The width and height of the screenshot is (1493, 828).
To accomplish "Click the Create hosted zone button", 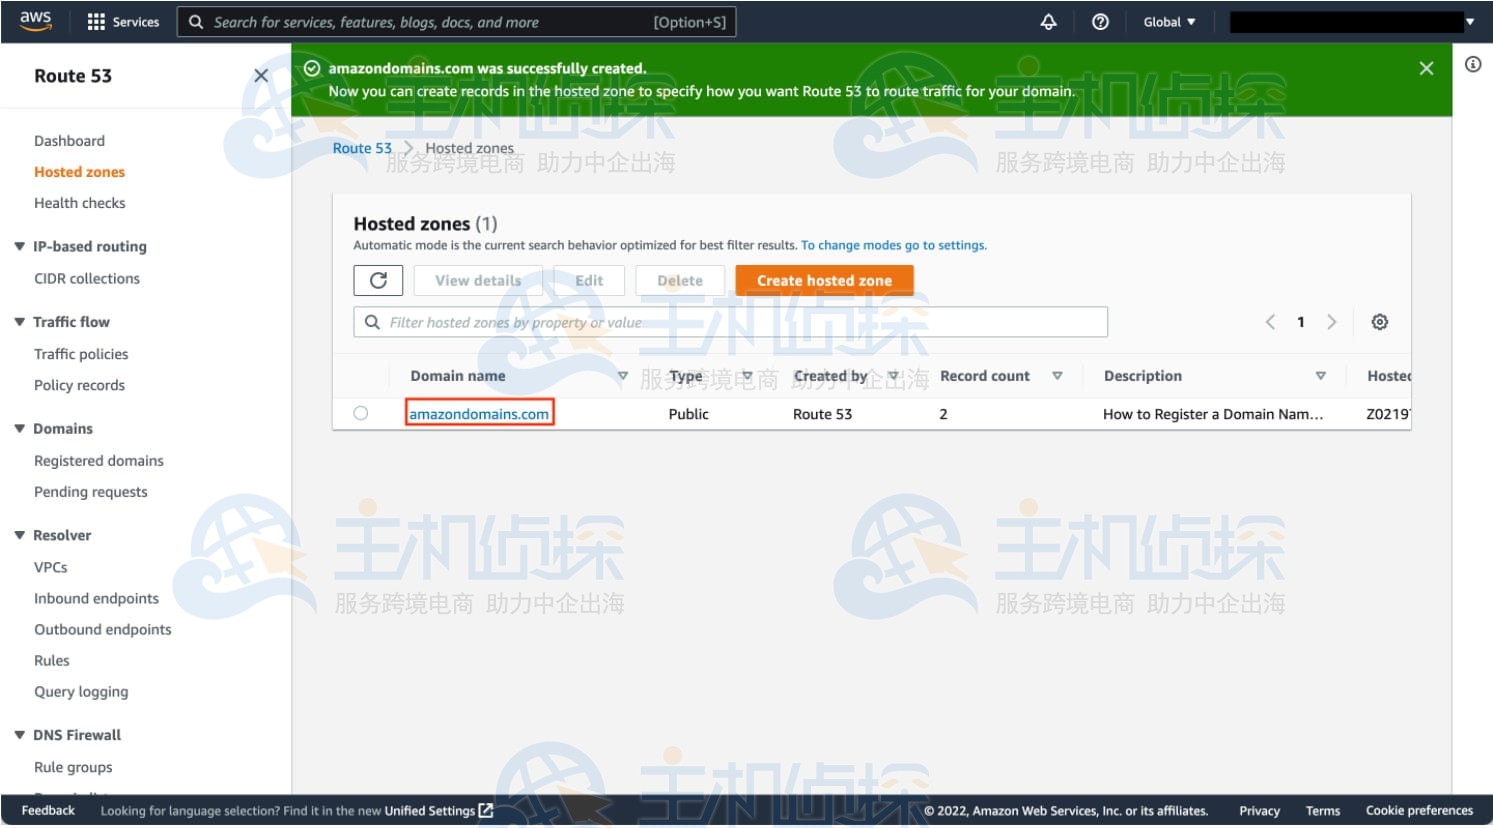I will [824, 281].
